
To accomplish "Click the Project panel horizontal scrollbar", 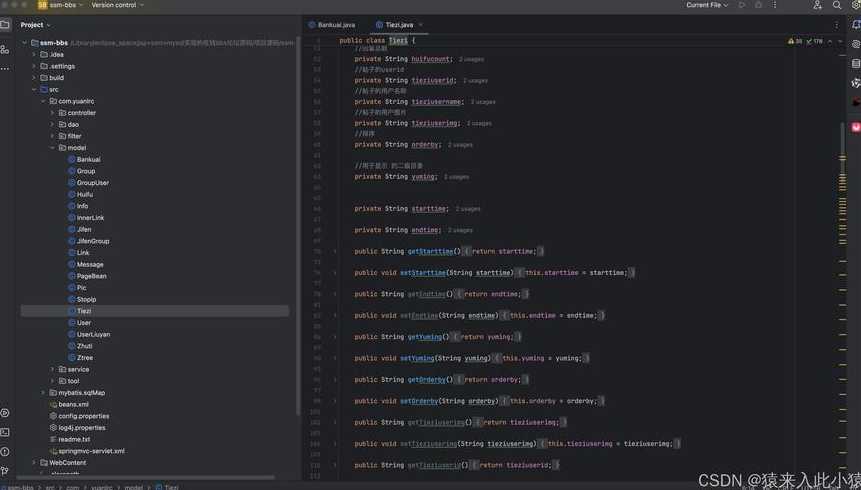I will pos(146,477).
